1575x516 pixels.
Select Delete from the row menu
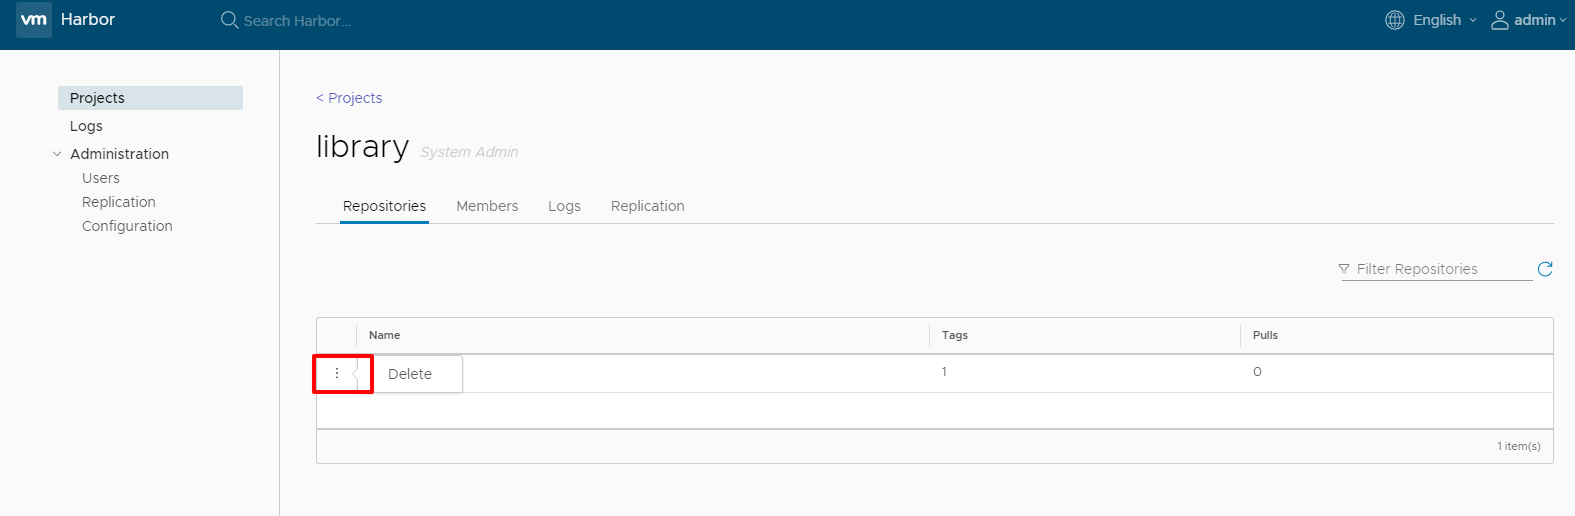pyautogui.click(x=410, y=374)
